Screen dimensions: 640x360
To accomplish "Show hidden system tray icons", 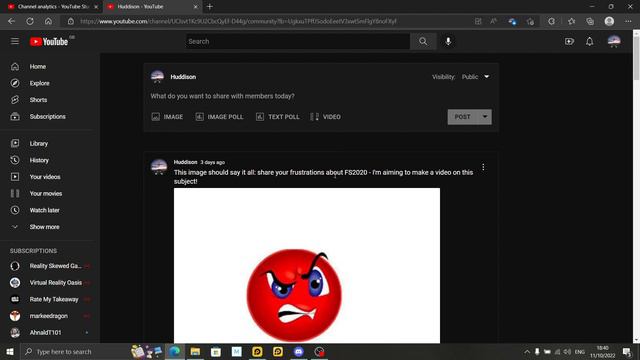I will coord(527,351).
